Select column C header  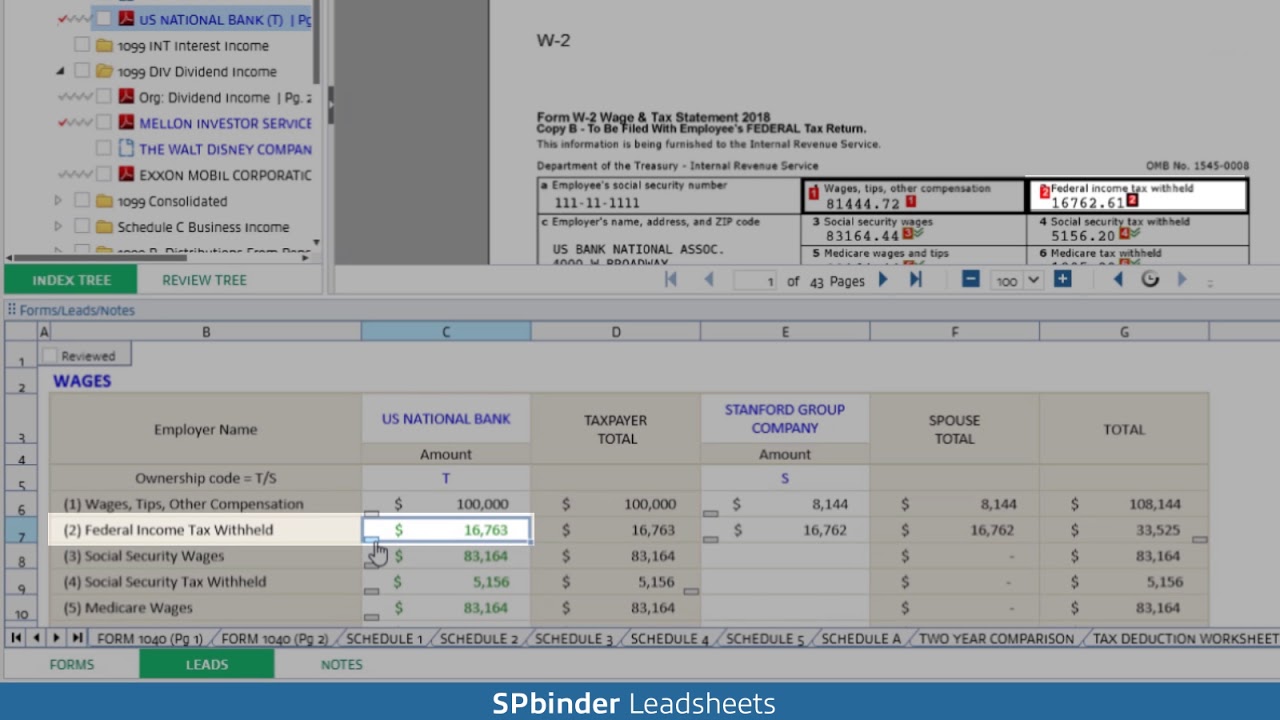click(x=446, y=332)
